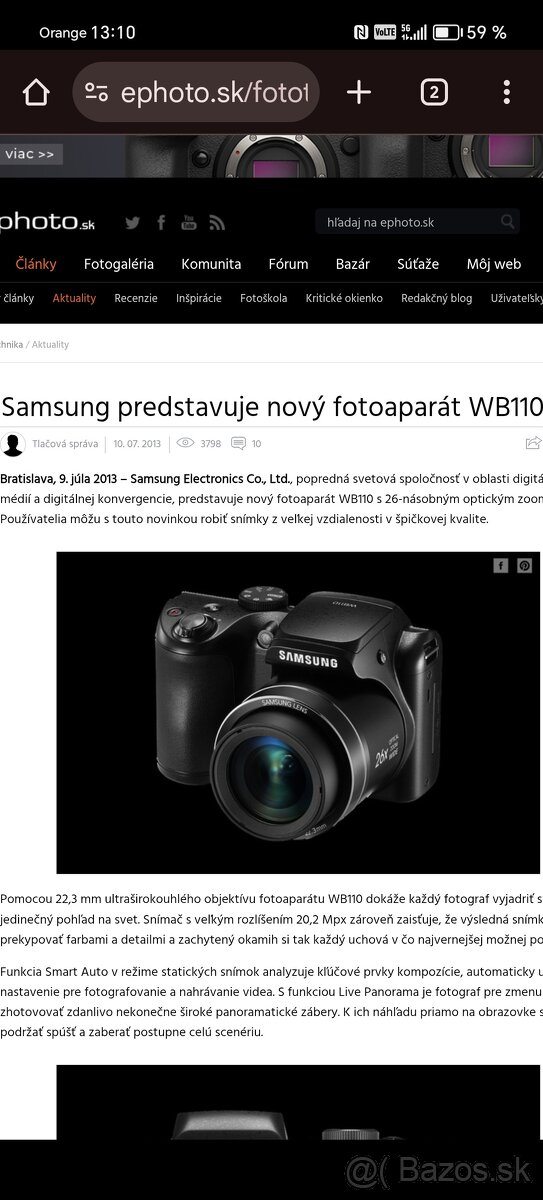The width and height of the screenshot is (543, 1200).
Task: Share camera image on Facebook
Action: 501,565
